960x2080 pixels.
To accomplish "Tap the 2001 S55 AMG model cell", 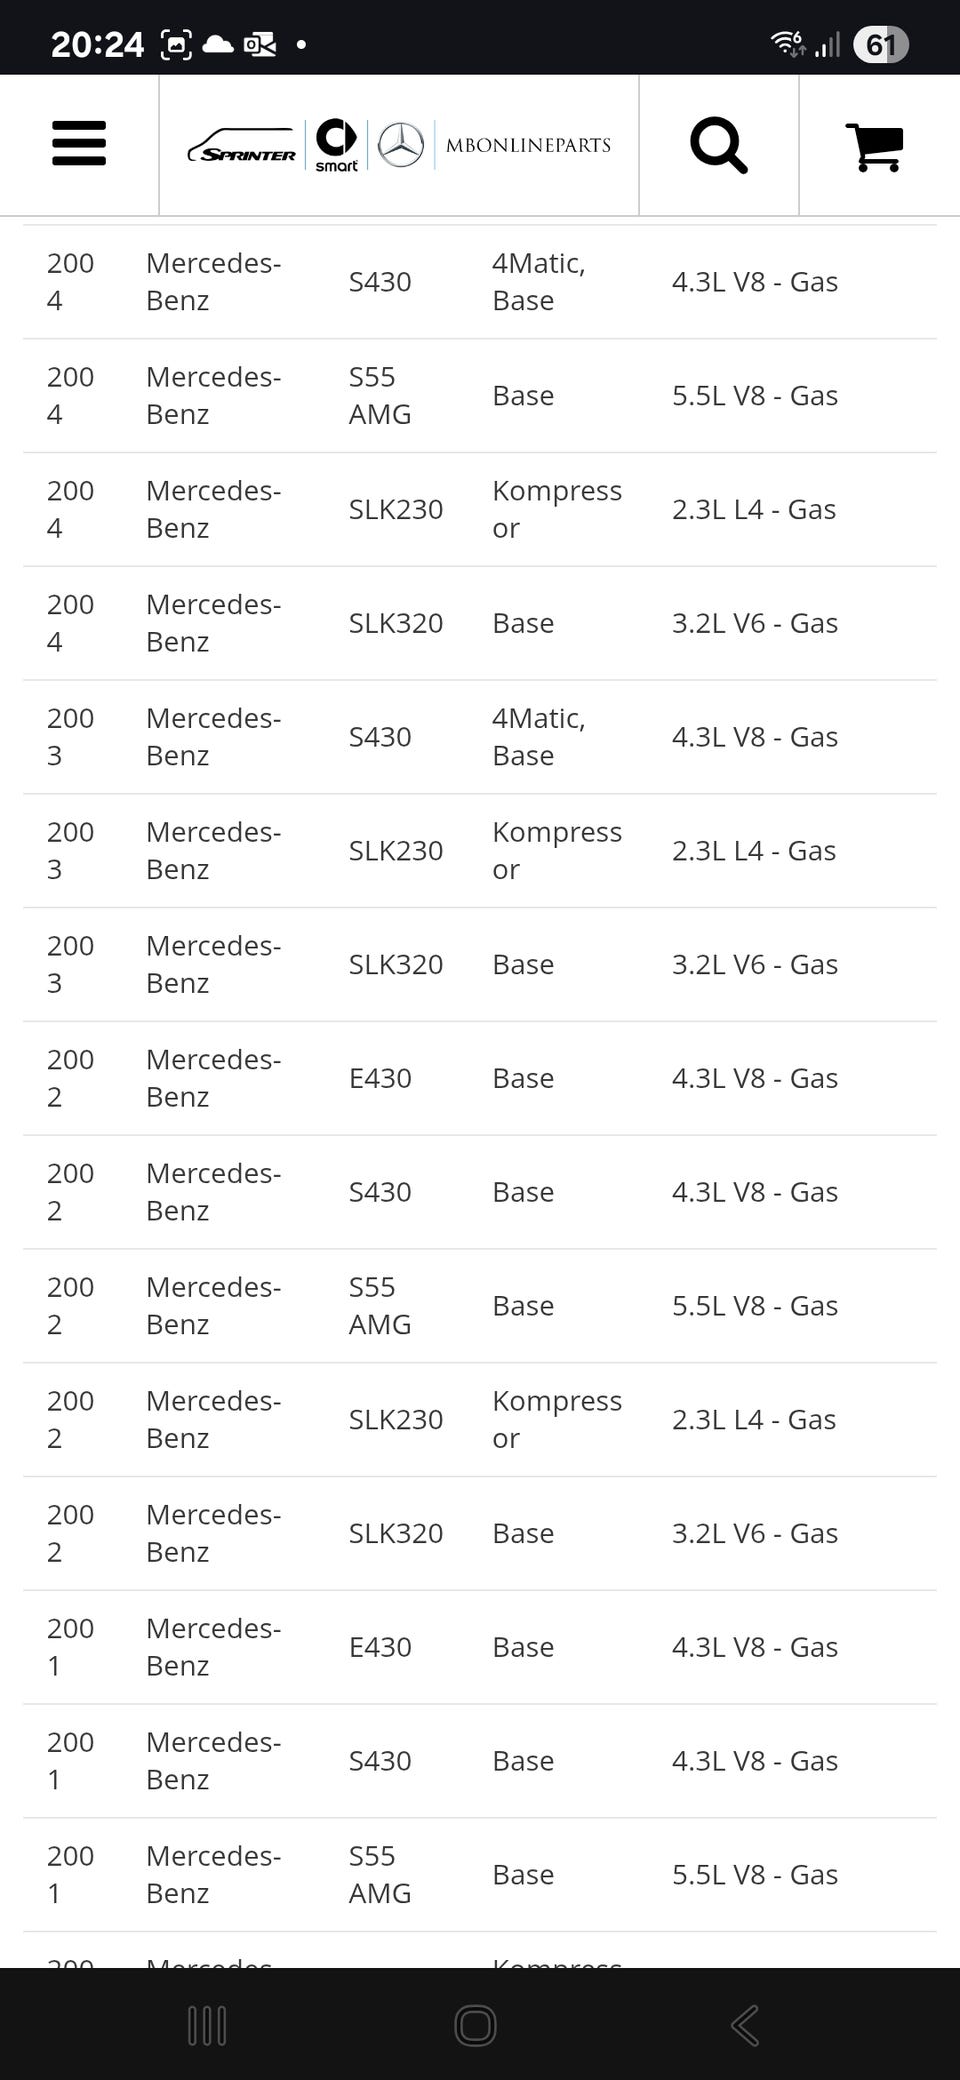I will (x=380, y=1875).
